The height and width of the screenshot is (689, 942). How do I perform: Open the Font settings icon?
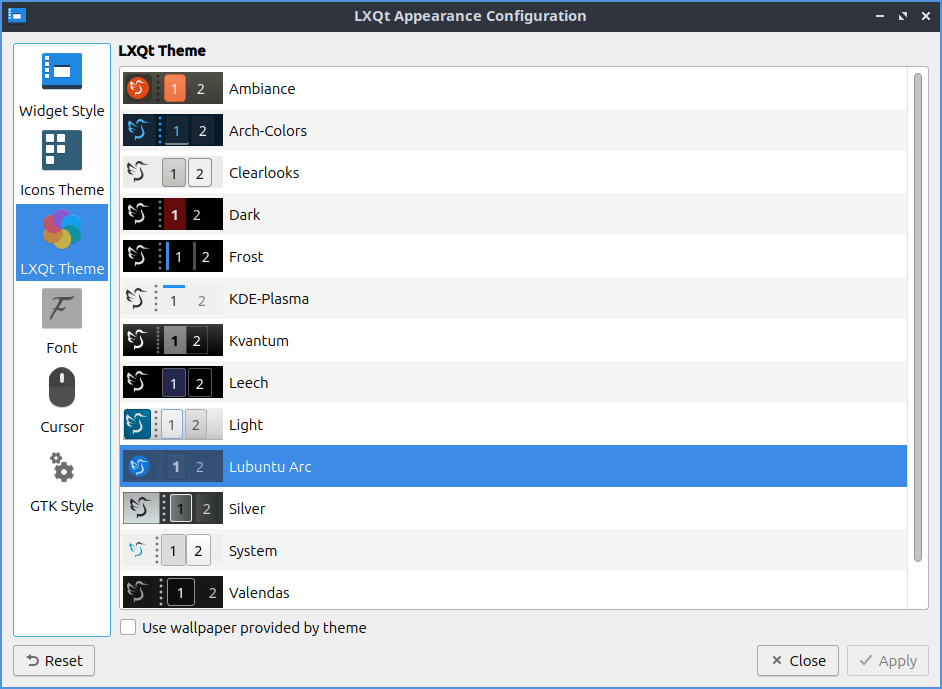[62, 309]
